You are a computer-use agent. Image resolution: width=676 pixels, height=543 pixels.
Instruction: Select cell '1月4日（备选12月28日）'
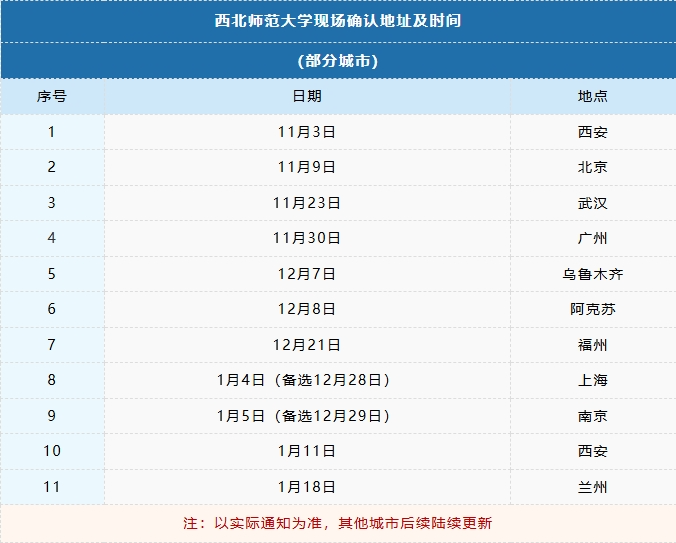tap(304, 380)
